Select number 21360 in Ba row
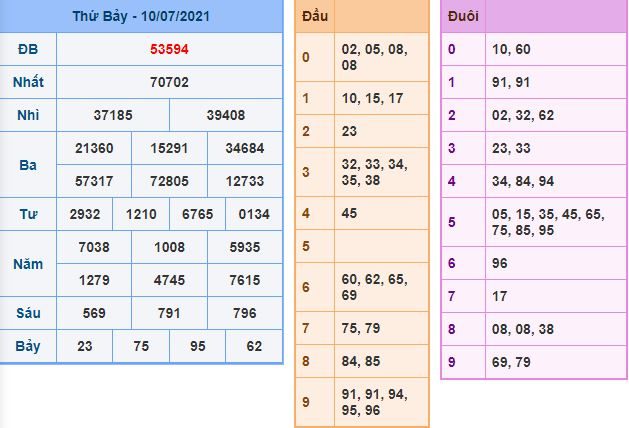The height and width of the screenshot is (428, 629). tap(94, 148)
